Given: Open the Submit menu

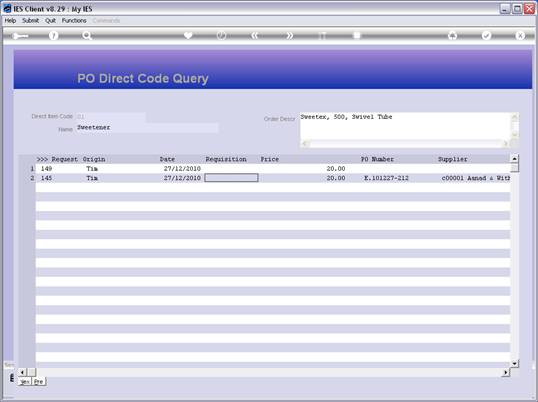Looking at the screenshot, I should click(31, 21).
